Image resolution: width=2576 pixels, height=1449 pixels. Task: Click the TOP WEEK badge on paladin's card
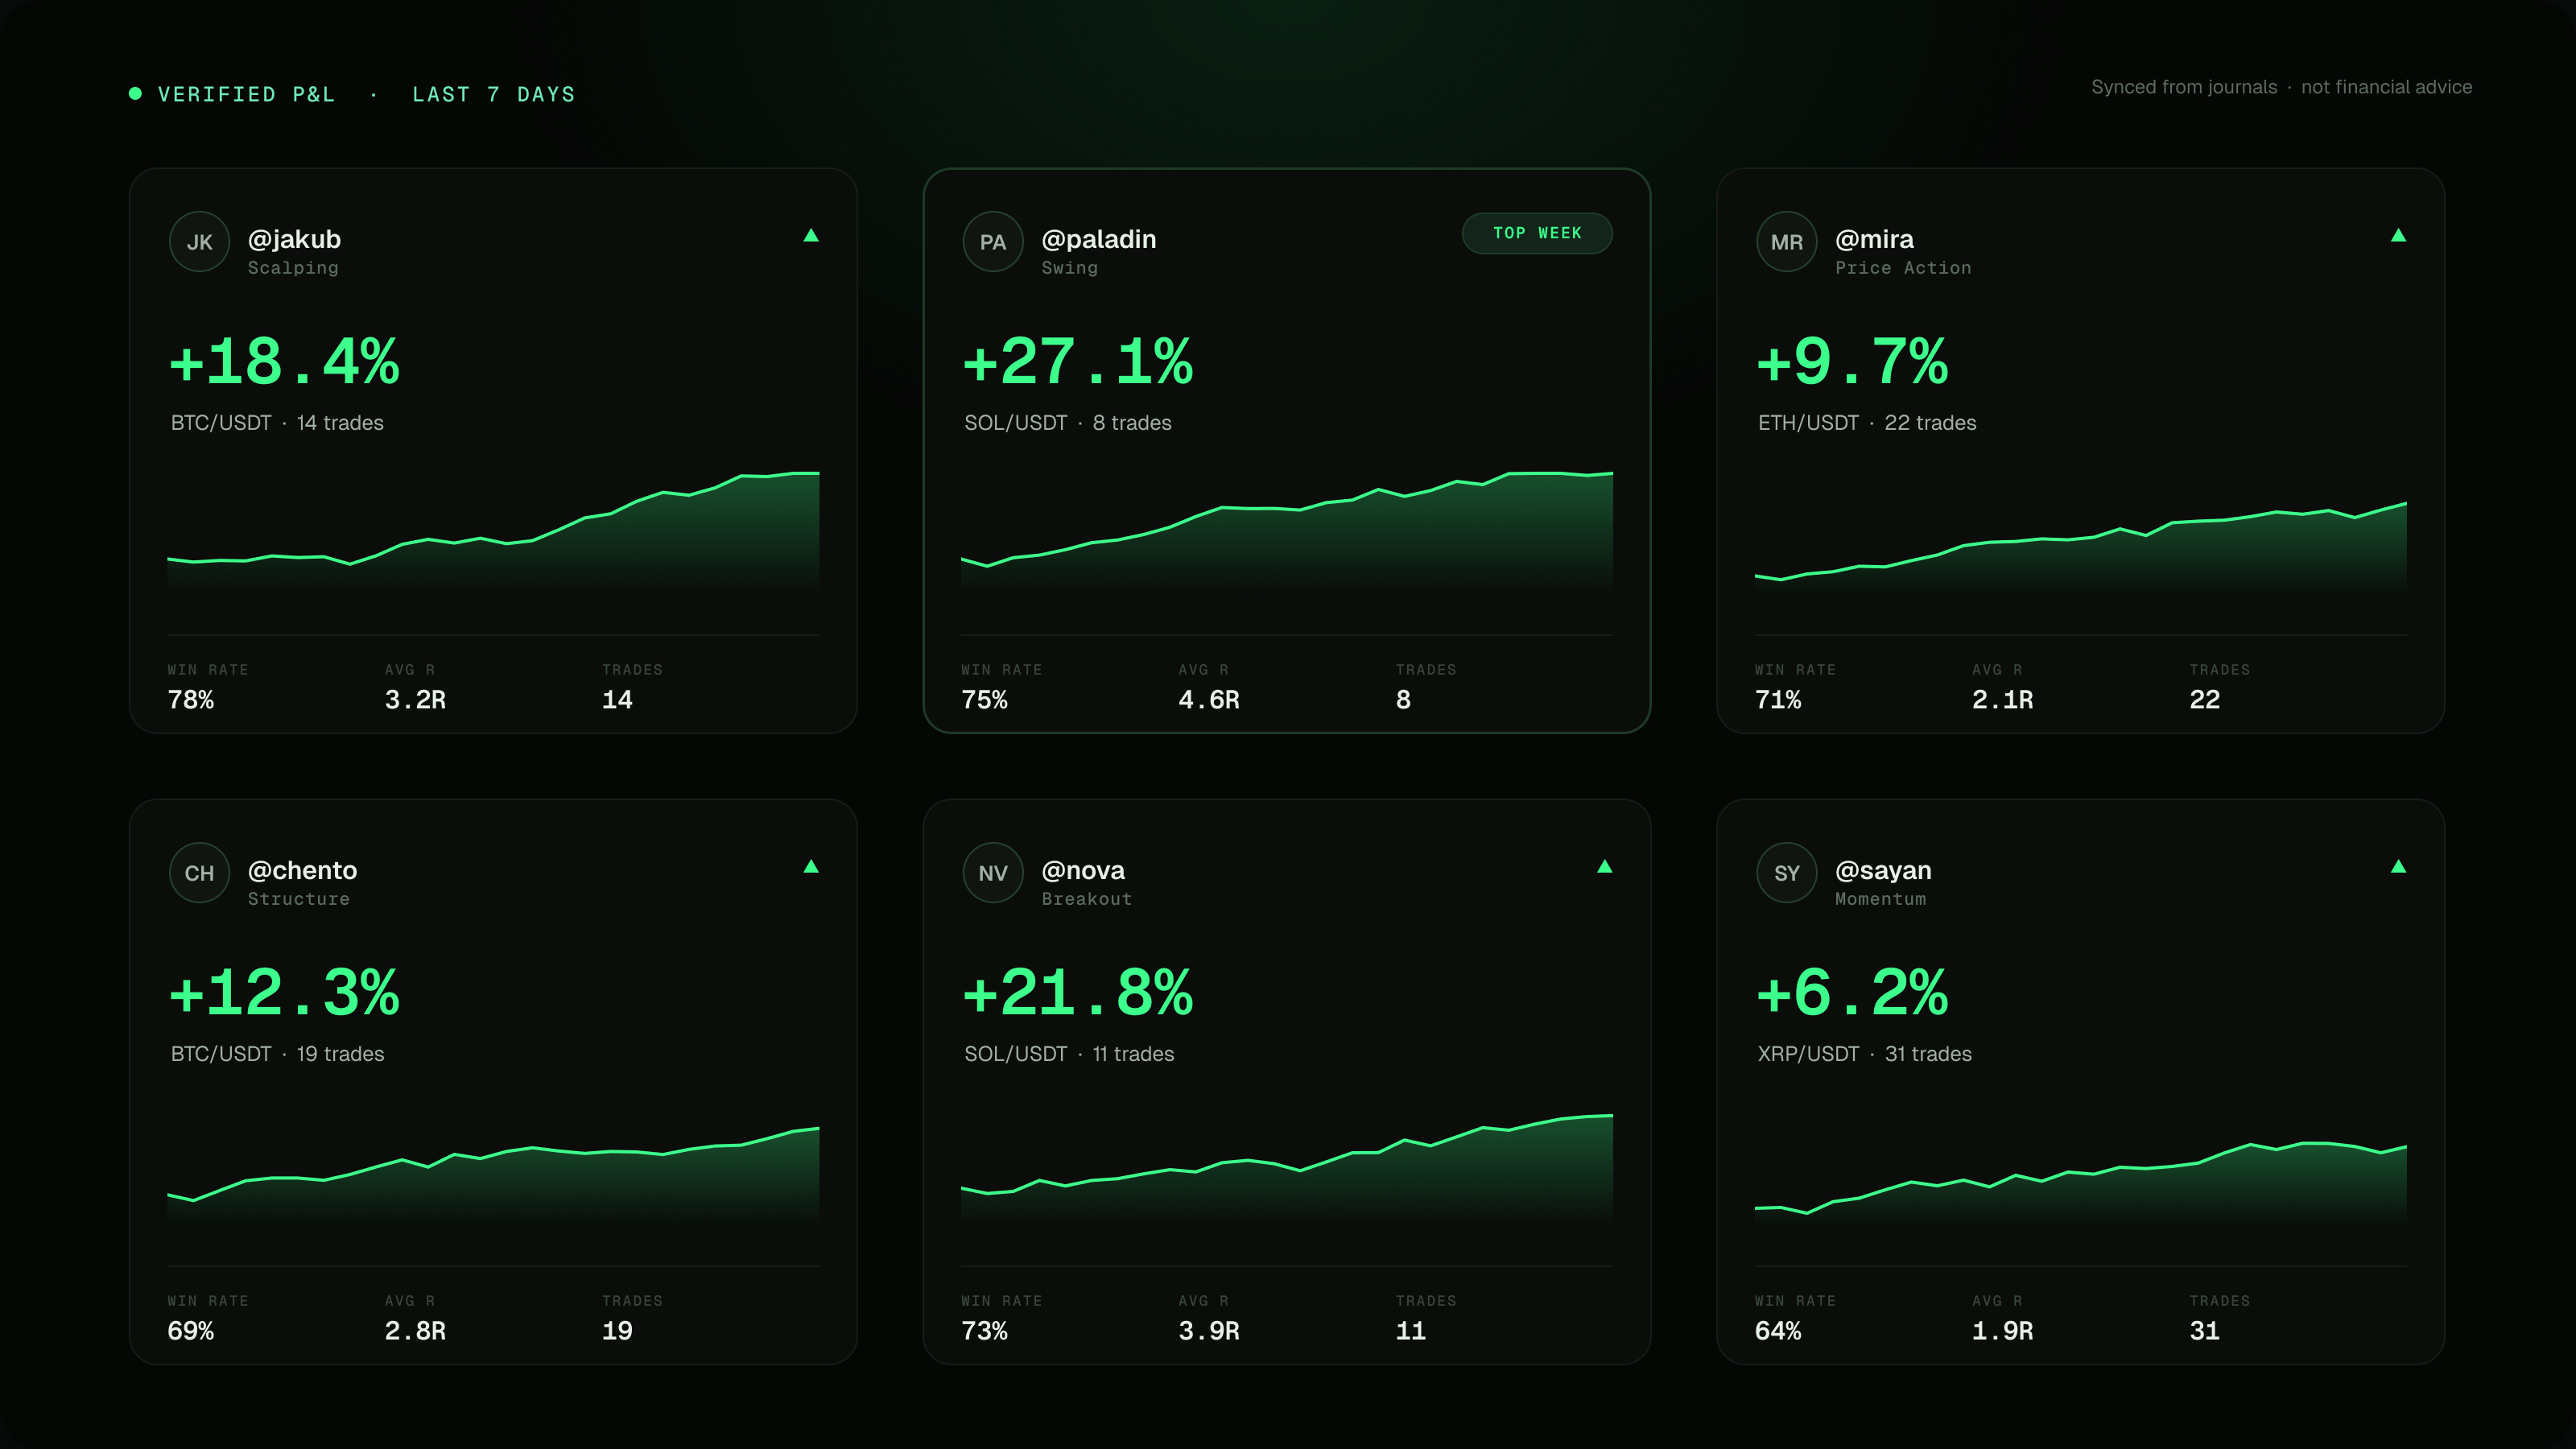1537,233
